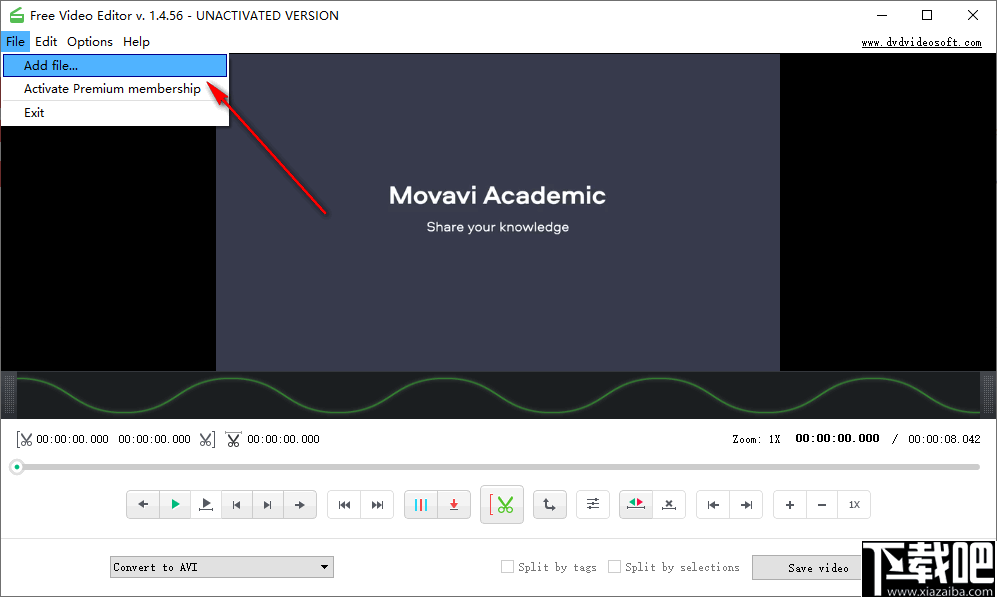Screen dimensions: 997x597
Task: Click the delete selection X icon
Action: tap(669, 504)
